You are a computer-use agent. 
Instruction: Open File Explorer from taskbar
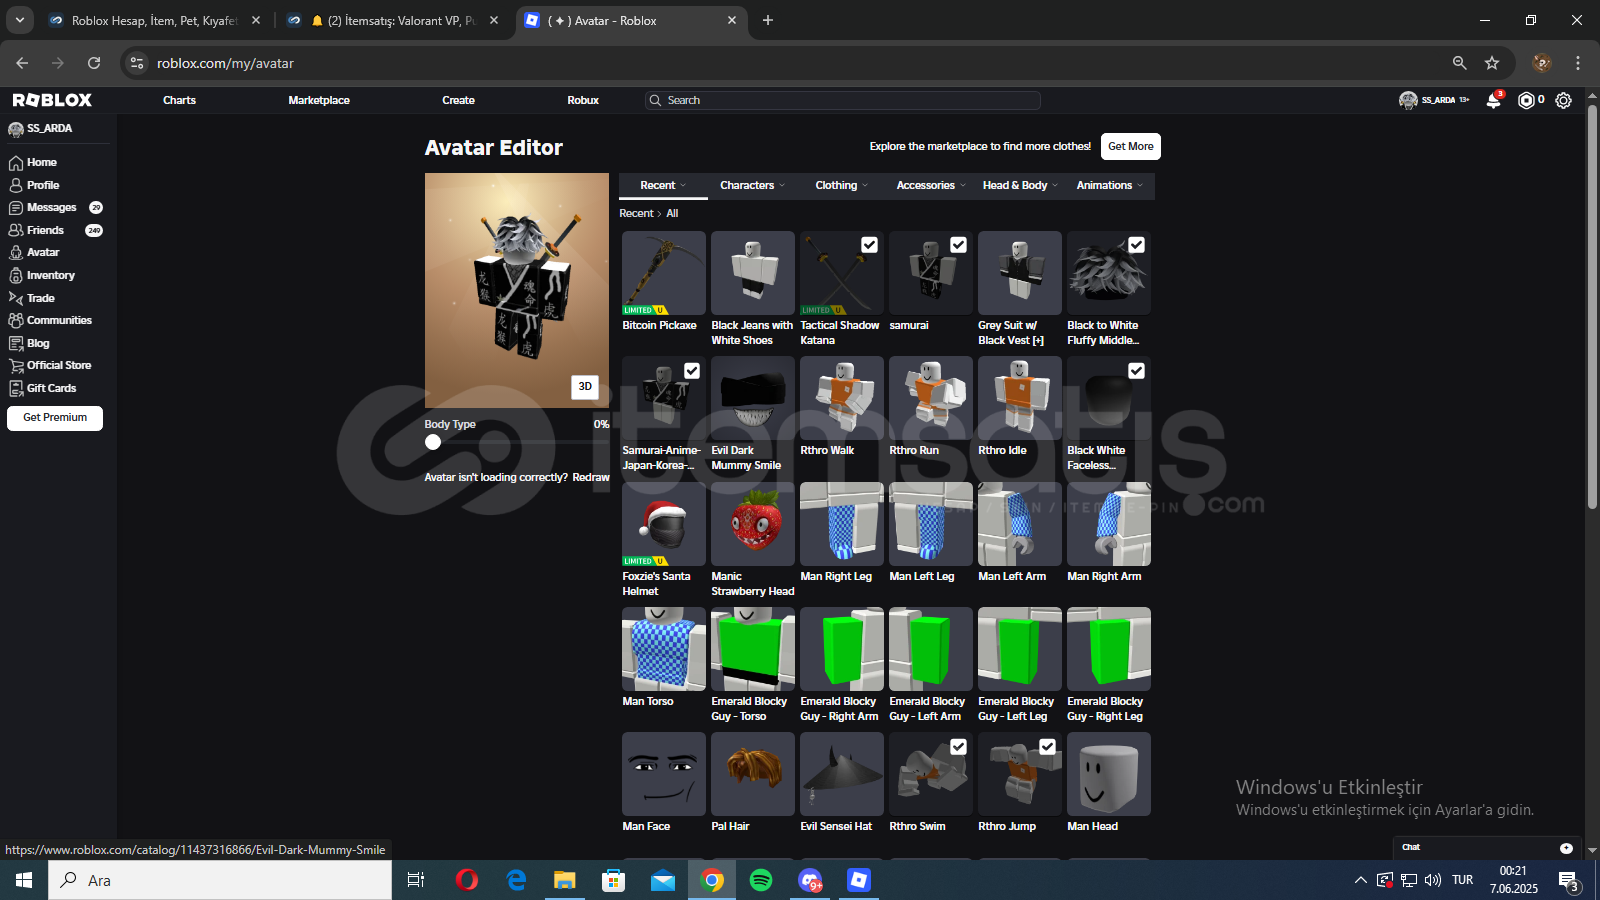click(565, 880)
